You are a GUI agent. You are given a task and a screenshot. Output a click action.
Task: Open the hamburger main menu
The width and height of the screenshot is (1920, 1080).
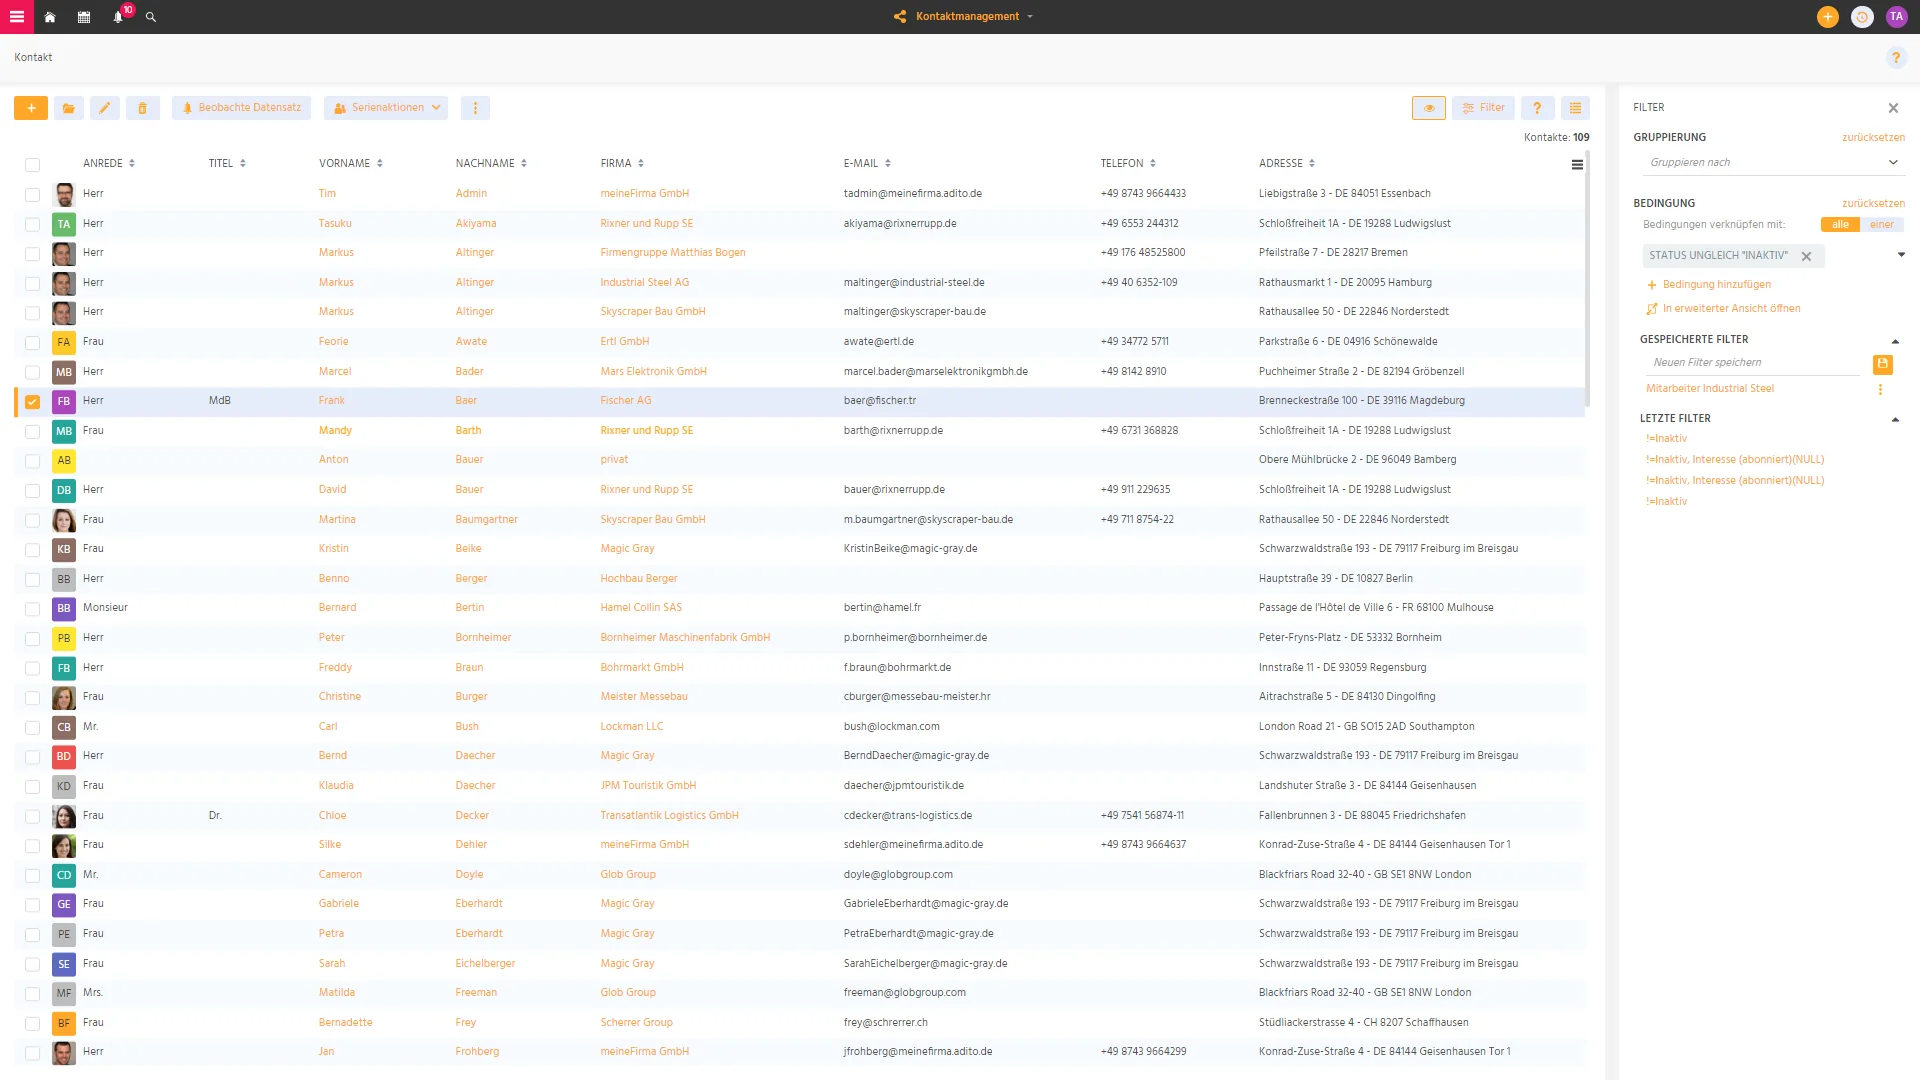pyautogui.click(x=16, y=17)
